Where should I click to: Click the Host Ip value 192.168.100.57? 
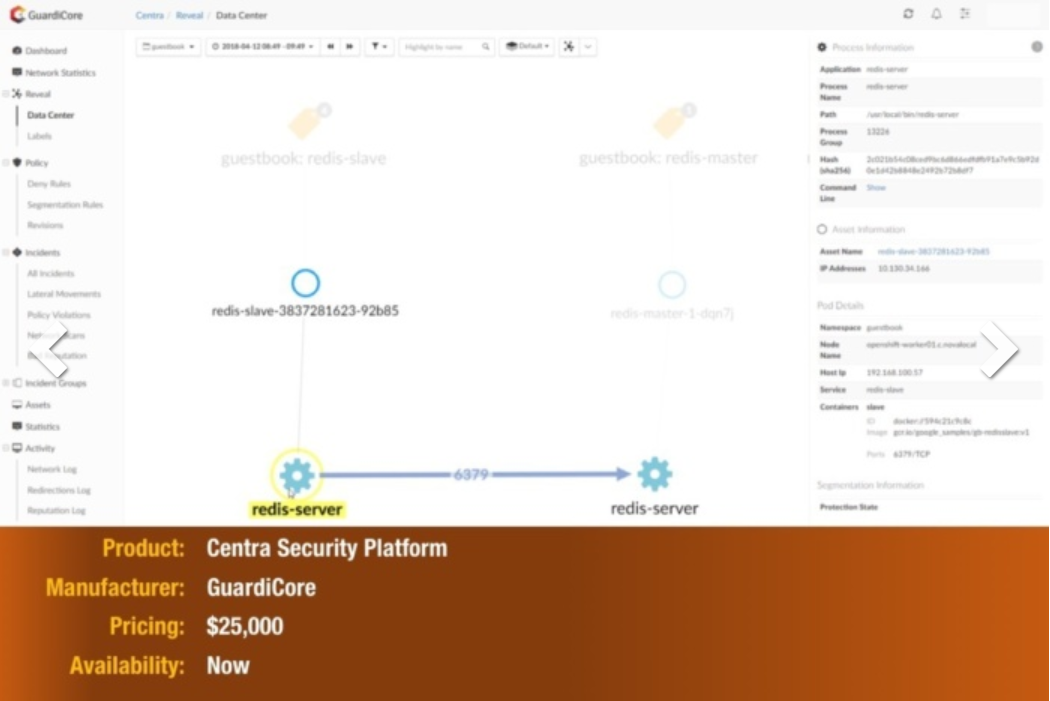(x=895, y=372)
